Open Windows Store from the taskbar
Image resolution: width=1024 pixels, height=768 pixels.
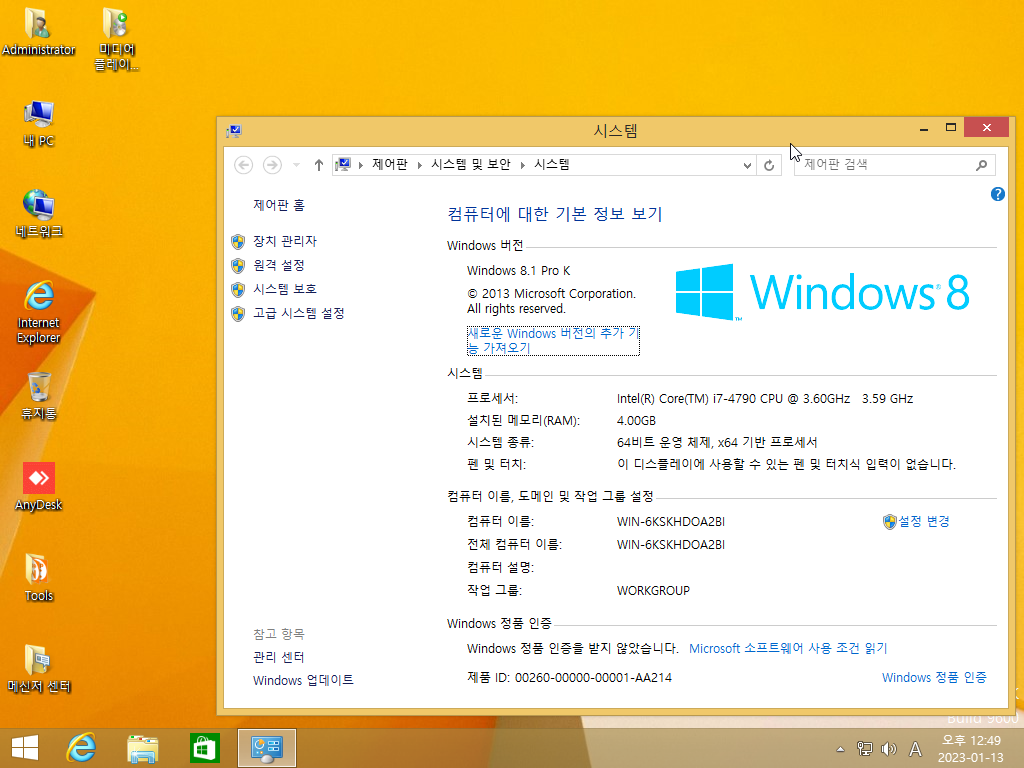(204, 748)
